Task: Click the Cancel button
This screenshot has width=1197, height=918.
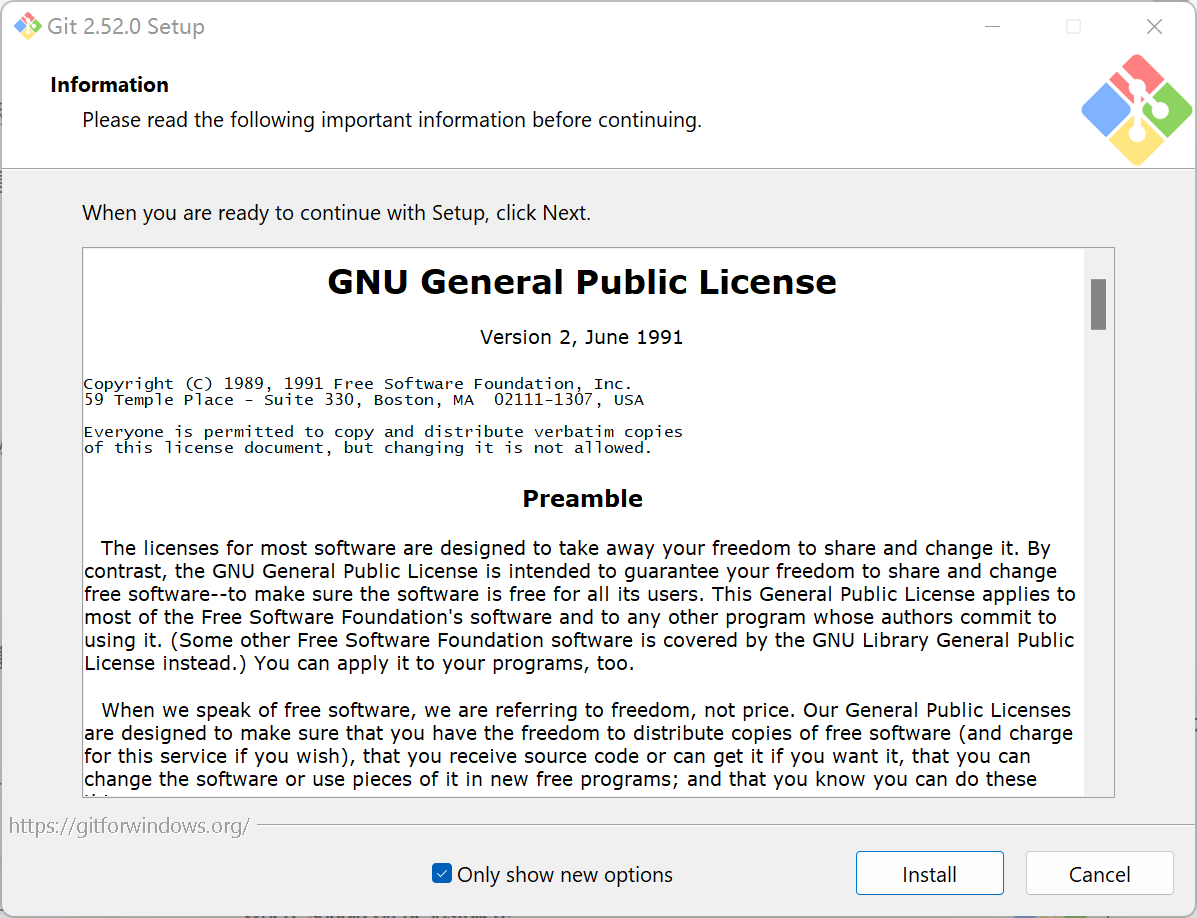Action: pyautogui.click(x=1099, y=873)
